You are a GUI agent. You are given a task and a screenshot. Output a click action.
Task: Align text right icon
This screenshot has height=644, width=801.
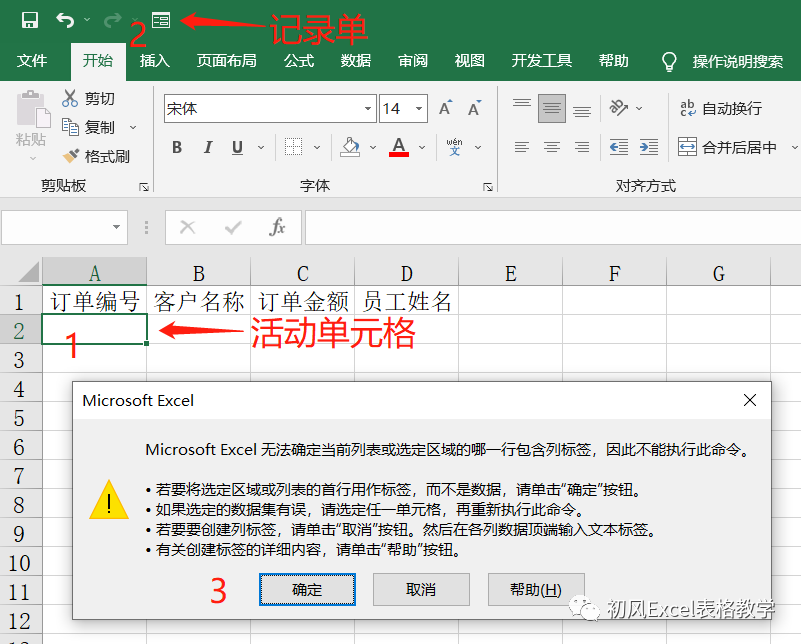click(582, 148)
